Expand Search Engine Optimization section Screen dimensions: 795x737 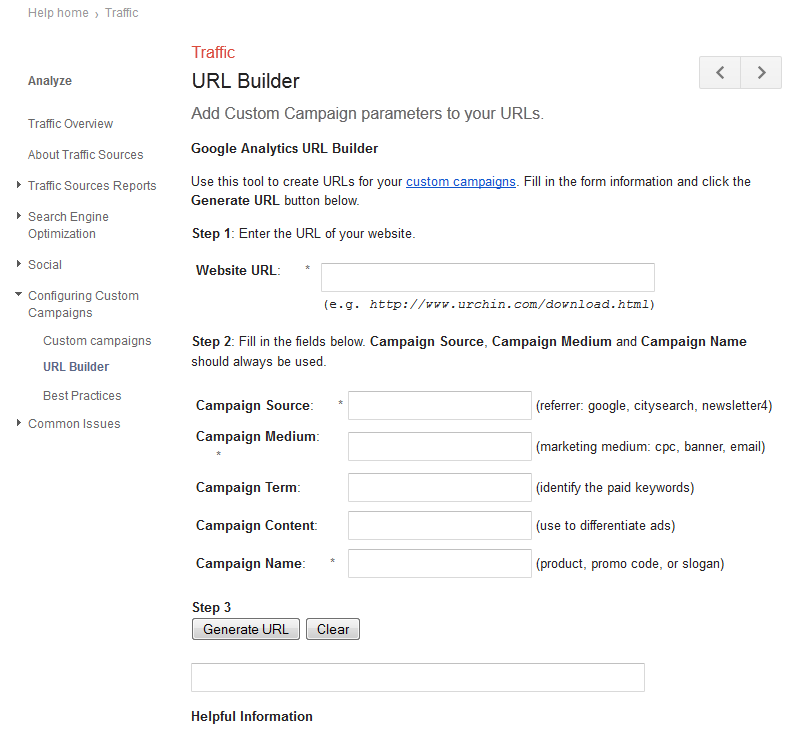point(19,216)
